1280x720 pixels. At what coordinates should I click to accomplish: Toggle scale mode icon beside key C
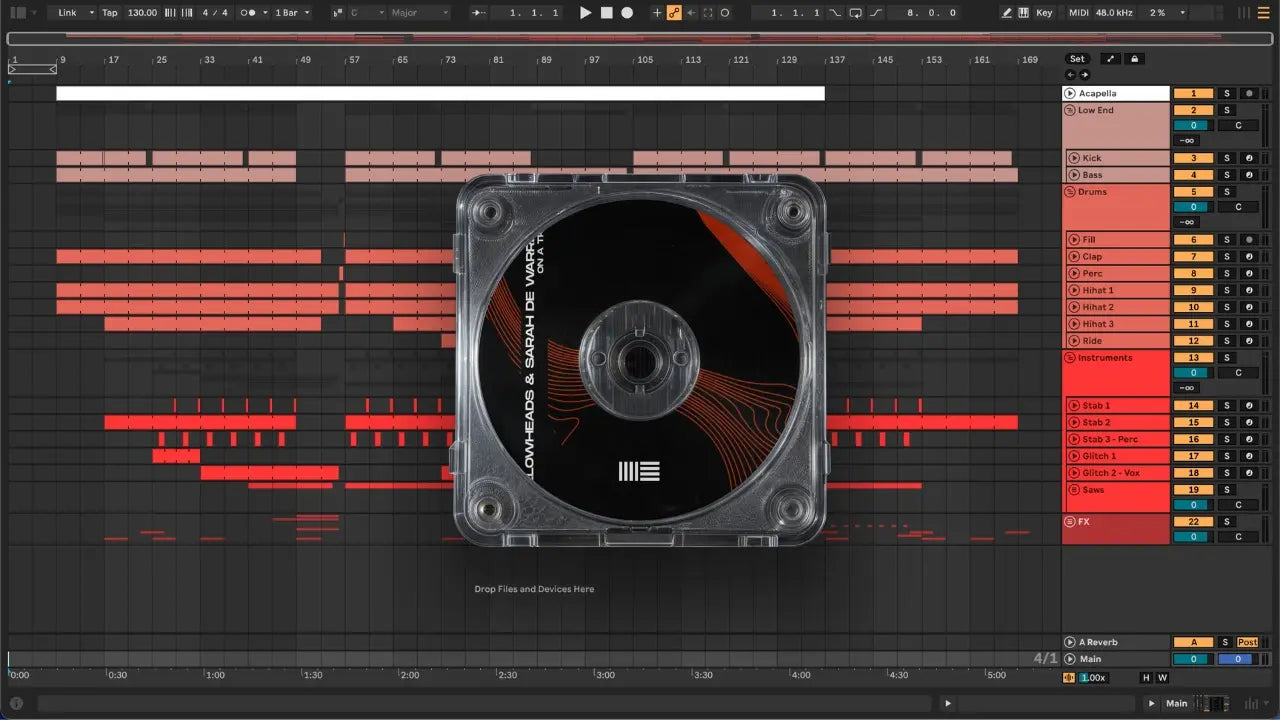coord(337,13)
